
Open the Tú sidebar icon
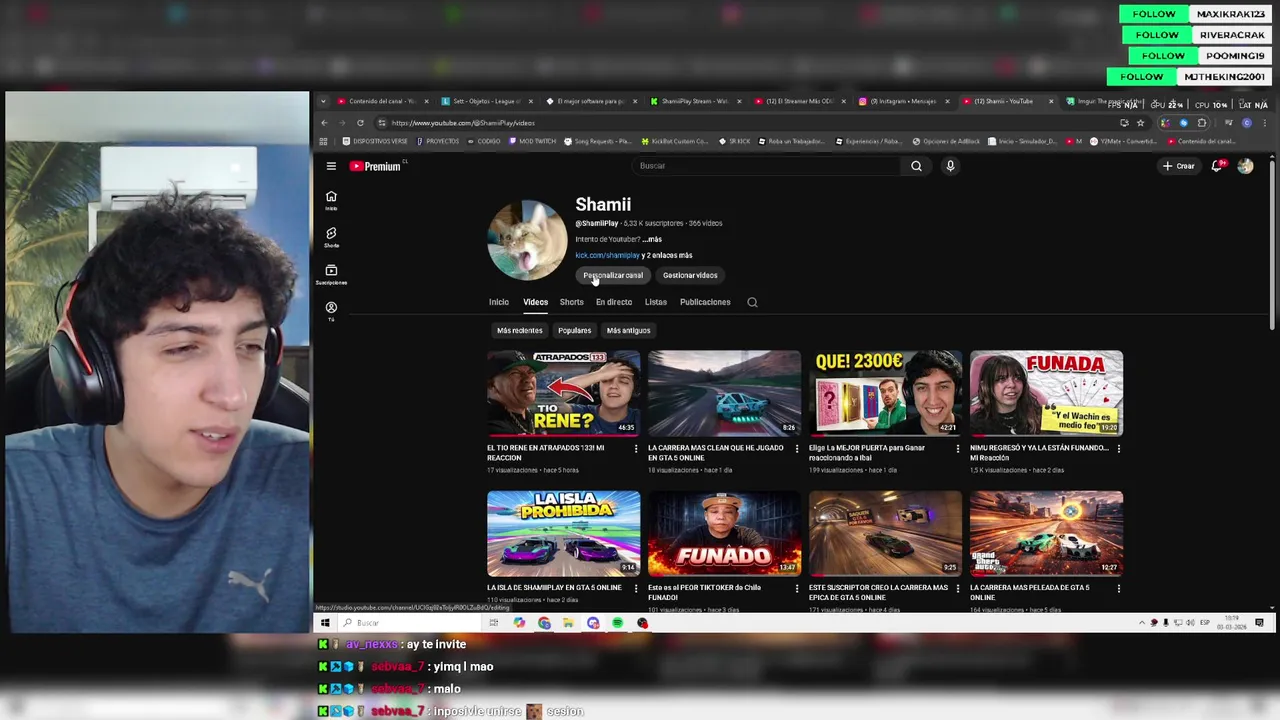331,311
